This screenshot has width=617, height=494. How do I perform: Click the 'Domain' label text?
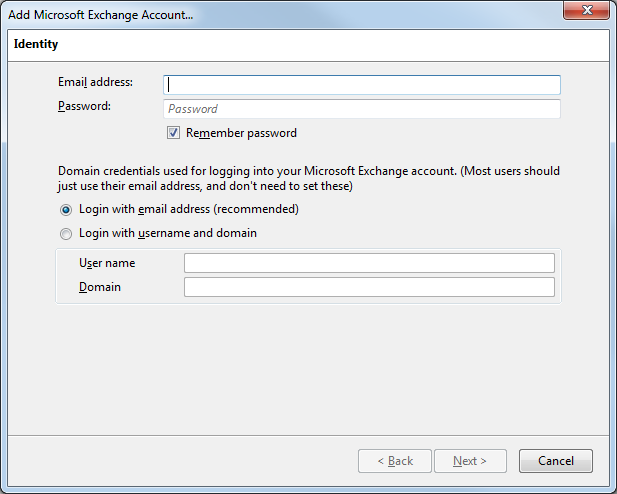tap(100, 287)
